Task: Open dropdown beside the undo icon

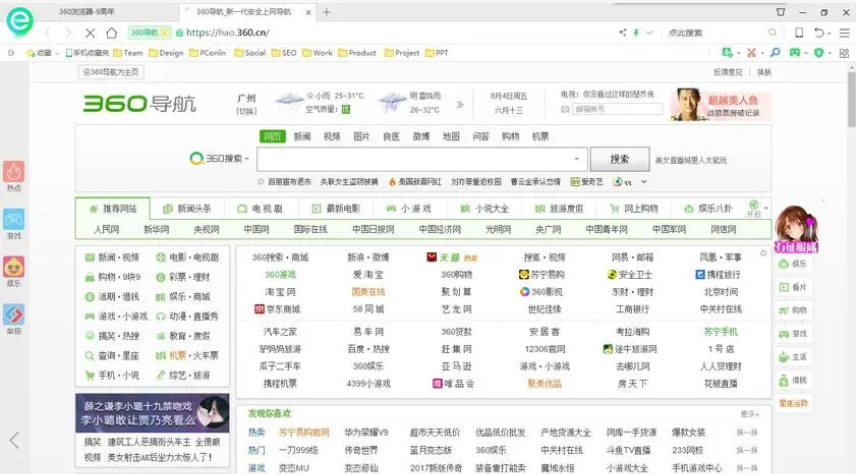Action: (x=829, y=33)
